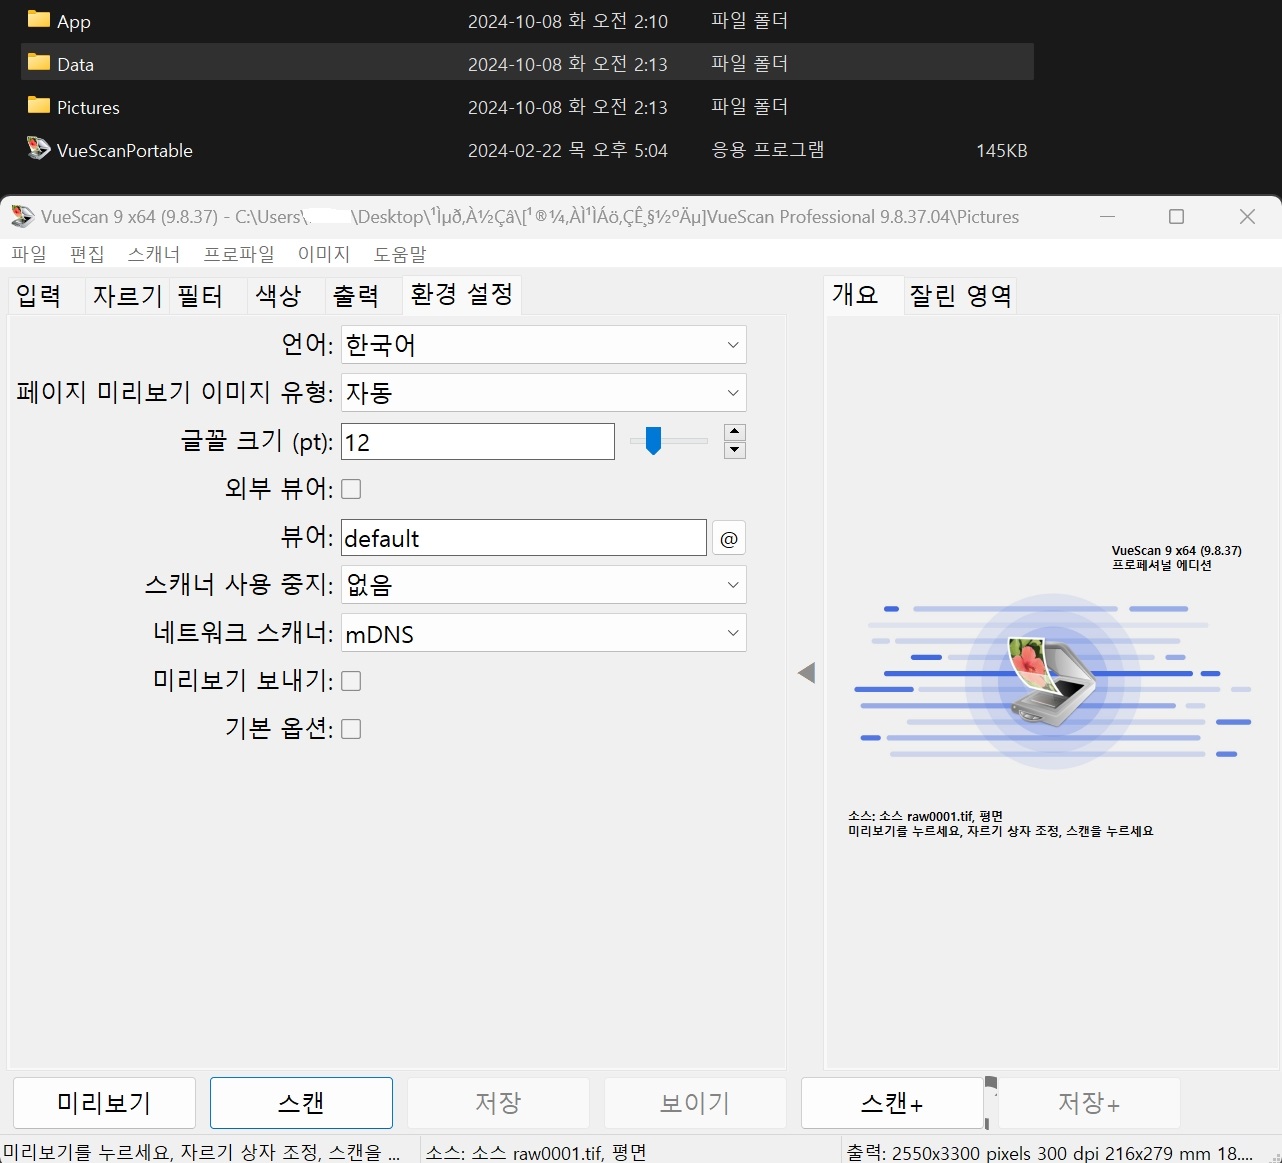Click the VueScan scanner logo image in the preview

tap(1054, 682)
